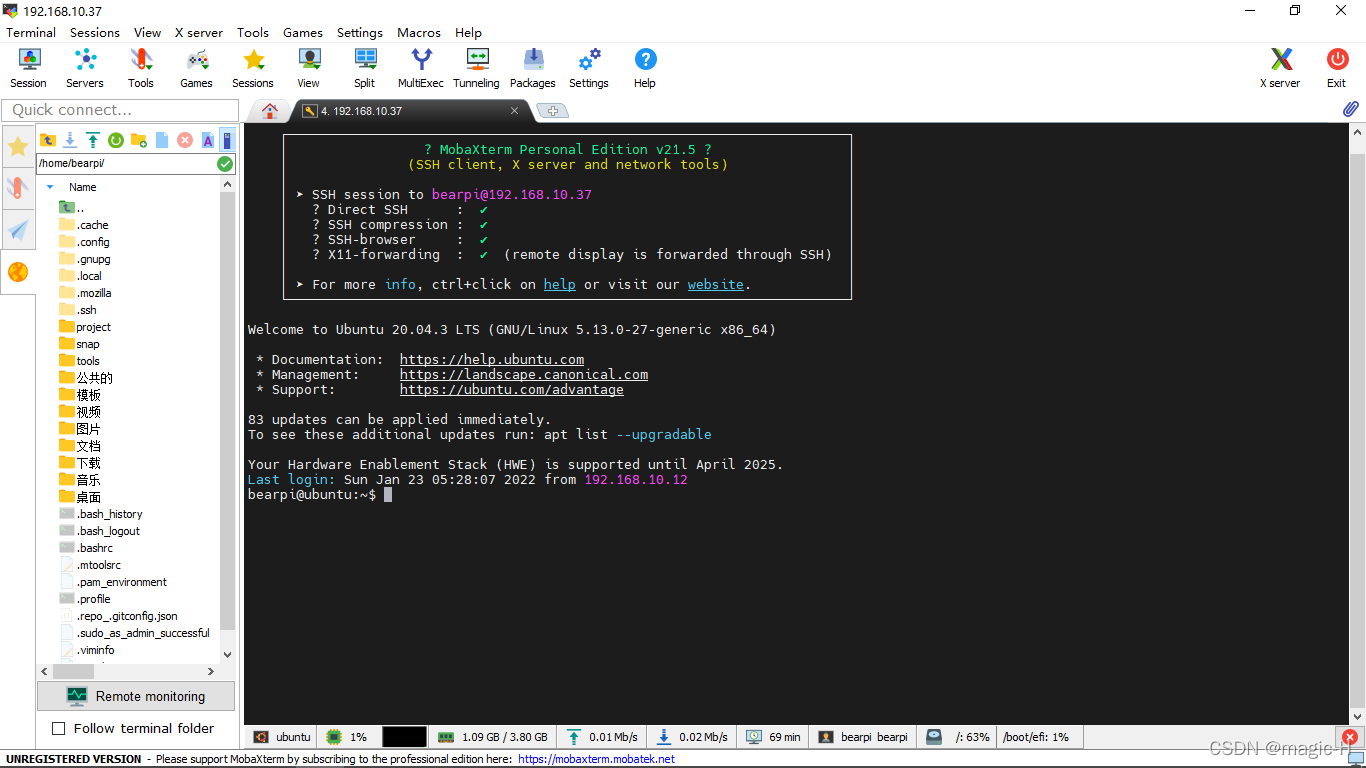The width and height of the screenshot is (1366, 768).
Task: Open the sidebar Tools knife tab
Action: pyautogui.click(x=18, y=188)
